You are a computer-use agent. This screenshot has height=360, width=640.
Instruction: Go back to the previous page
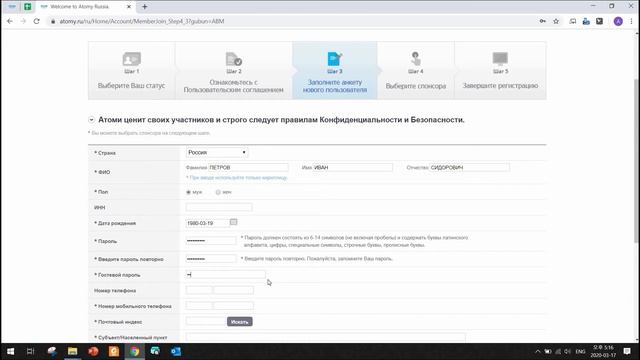click(x=10, y=21)
